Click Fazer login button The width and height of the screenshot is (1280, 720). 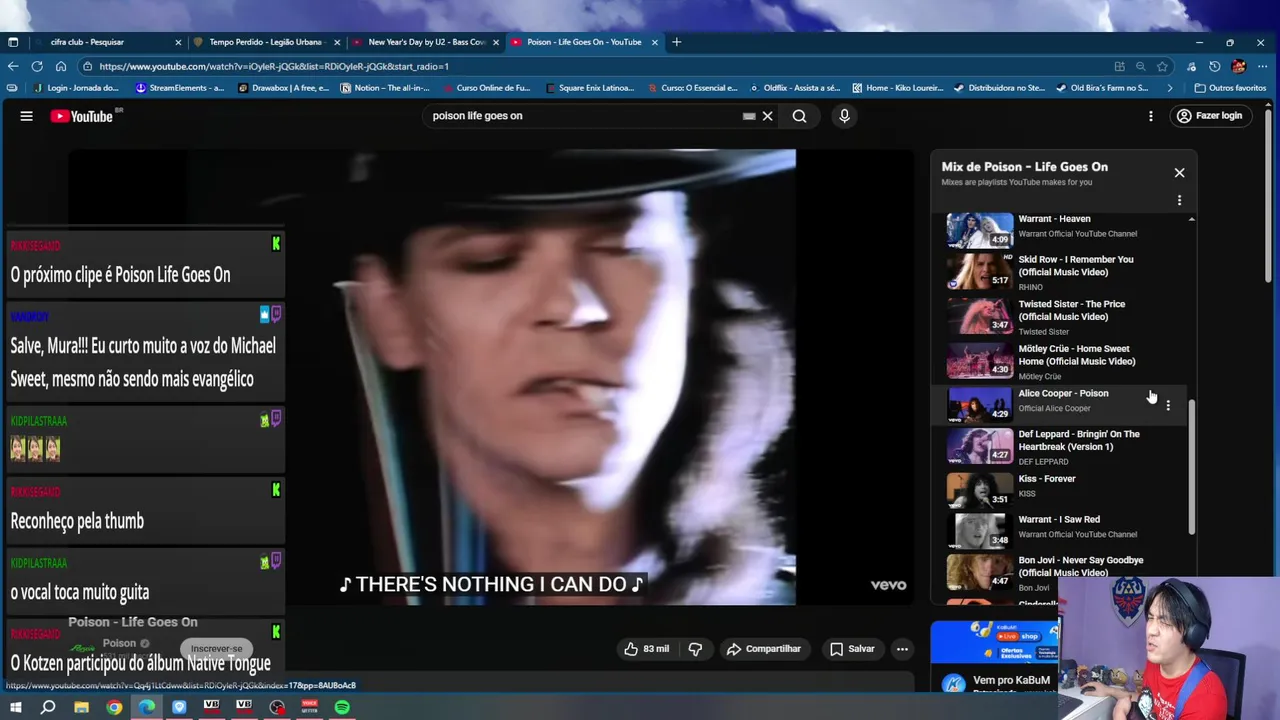tap(1209, 116)
